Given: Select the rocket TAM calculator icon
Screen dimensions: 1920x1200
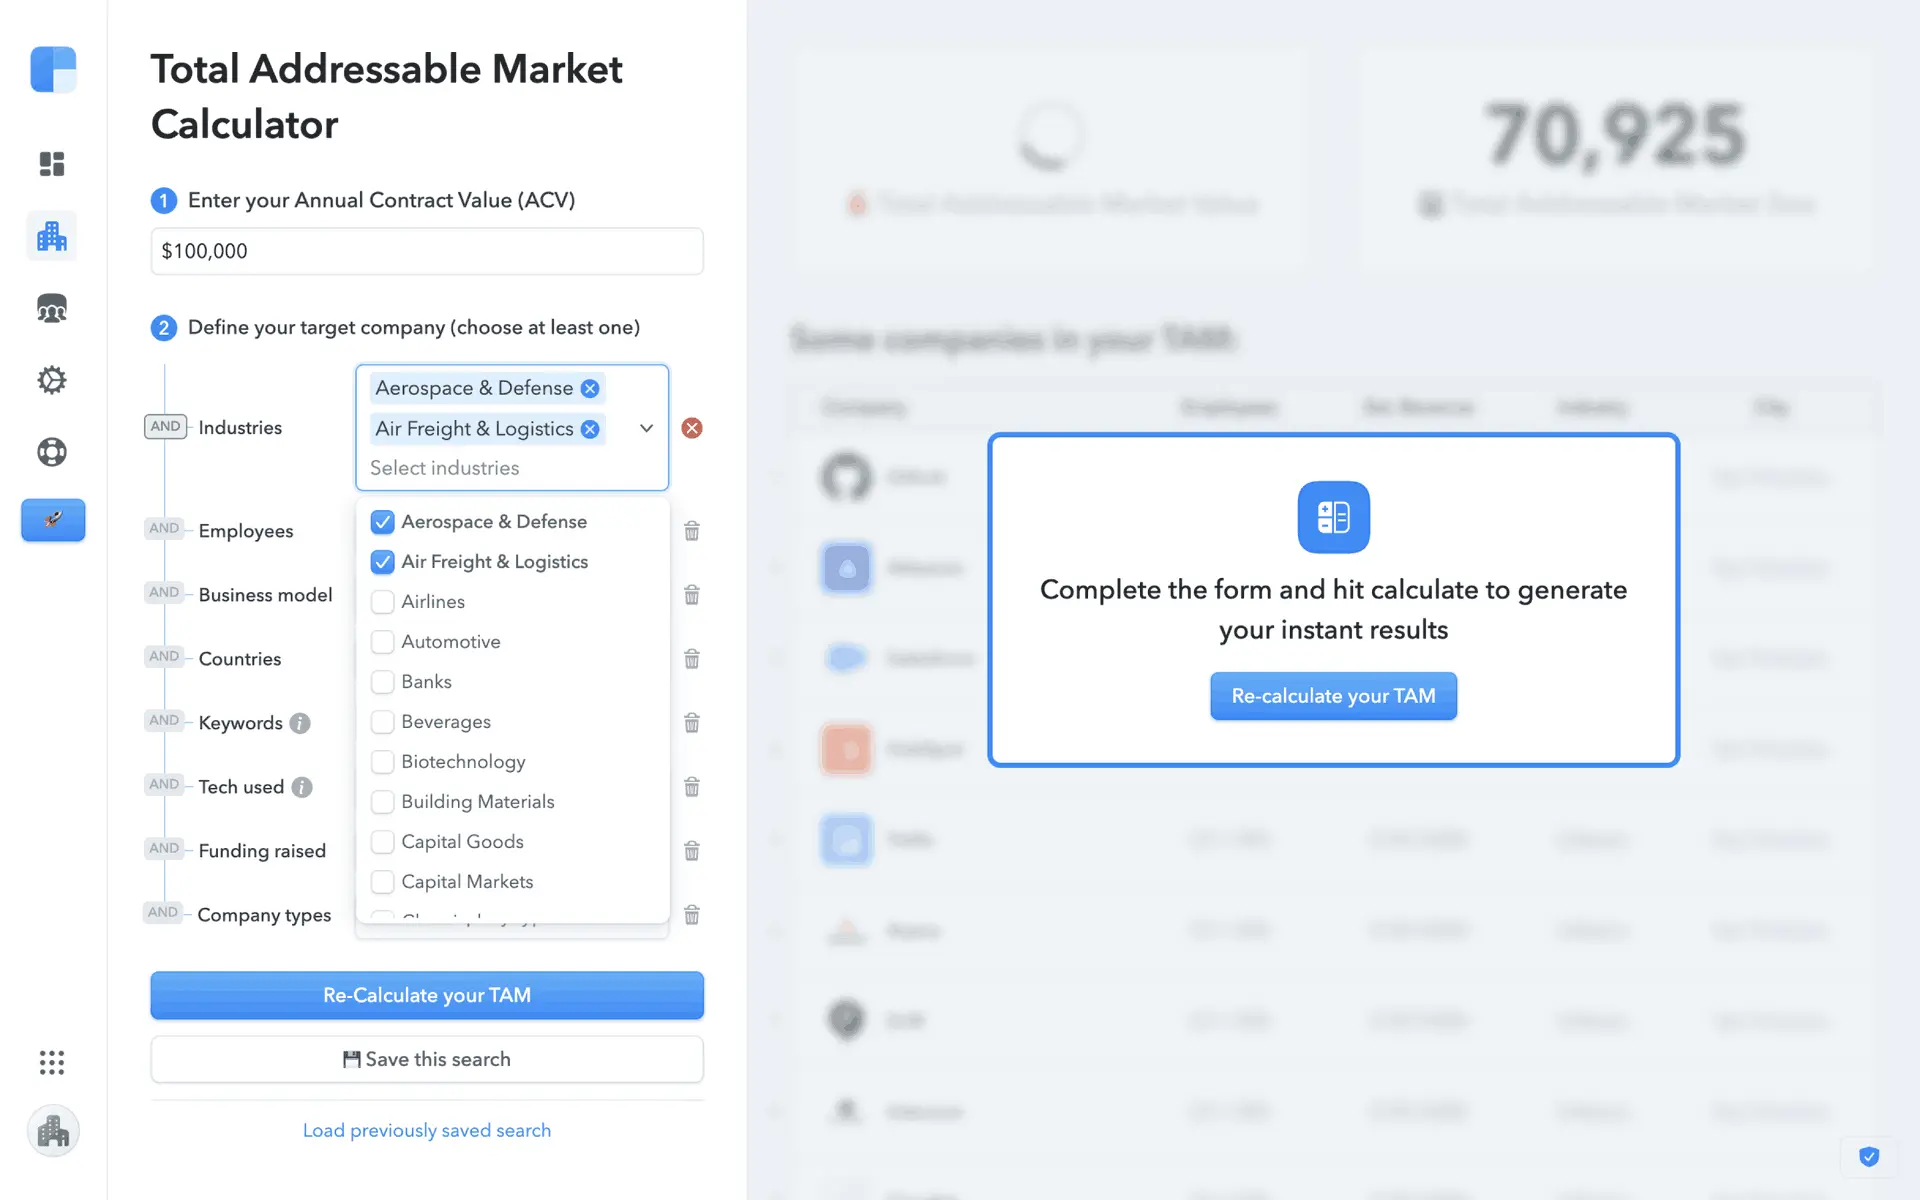Looking at the screenshot, I should tap(53, 520).
